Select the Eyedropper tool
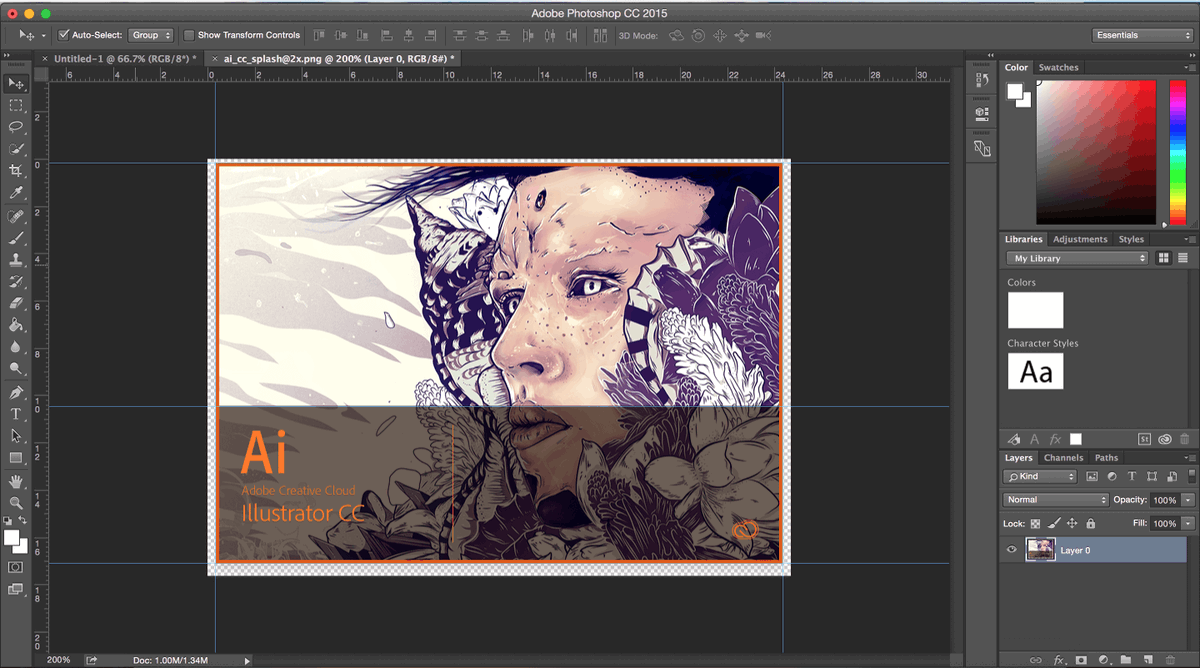Screen dimensions: 1200x668 coord(16,194)
